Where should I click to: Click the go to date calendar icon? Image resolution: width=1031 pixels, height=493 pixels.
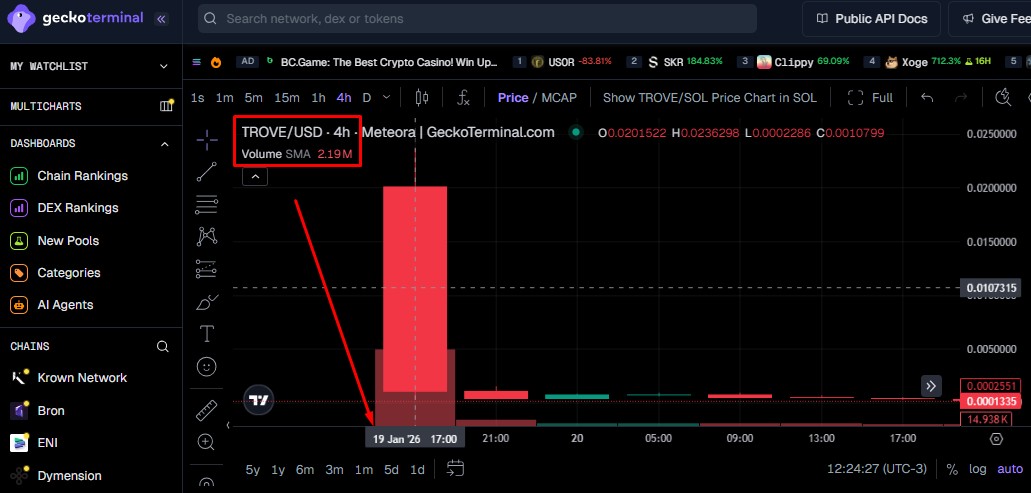[x=456, y=469]
